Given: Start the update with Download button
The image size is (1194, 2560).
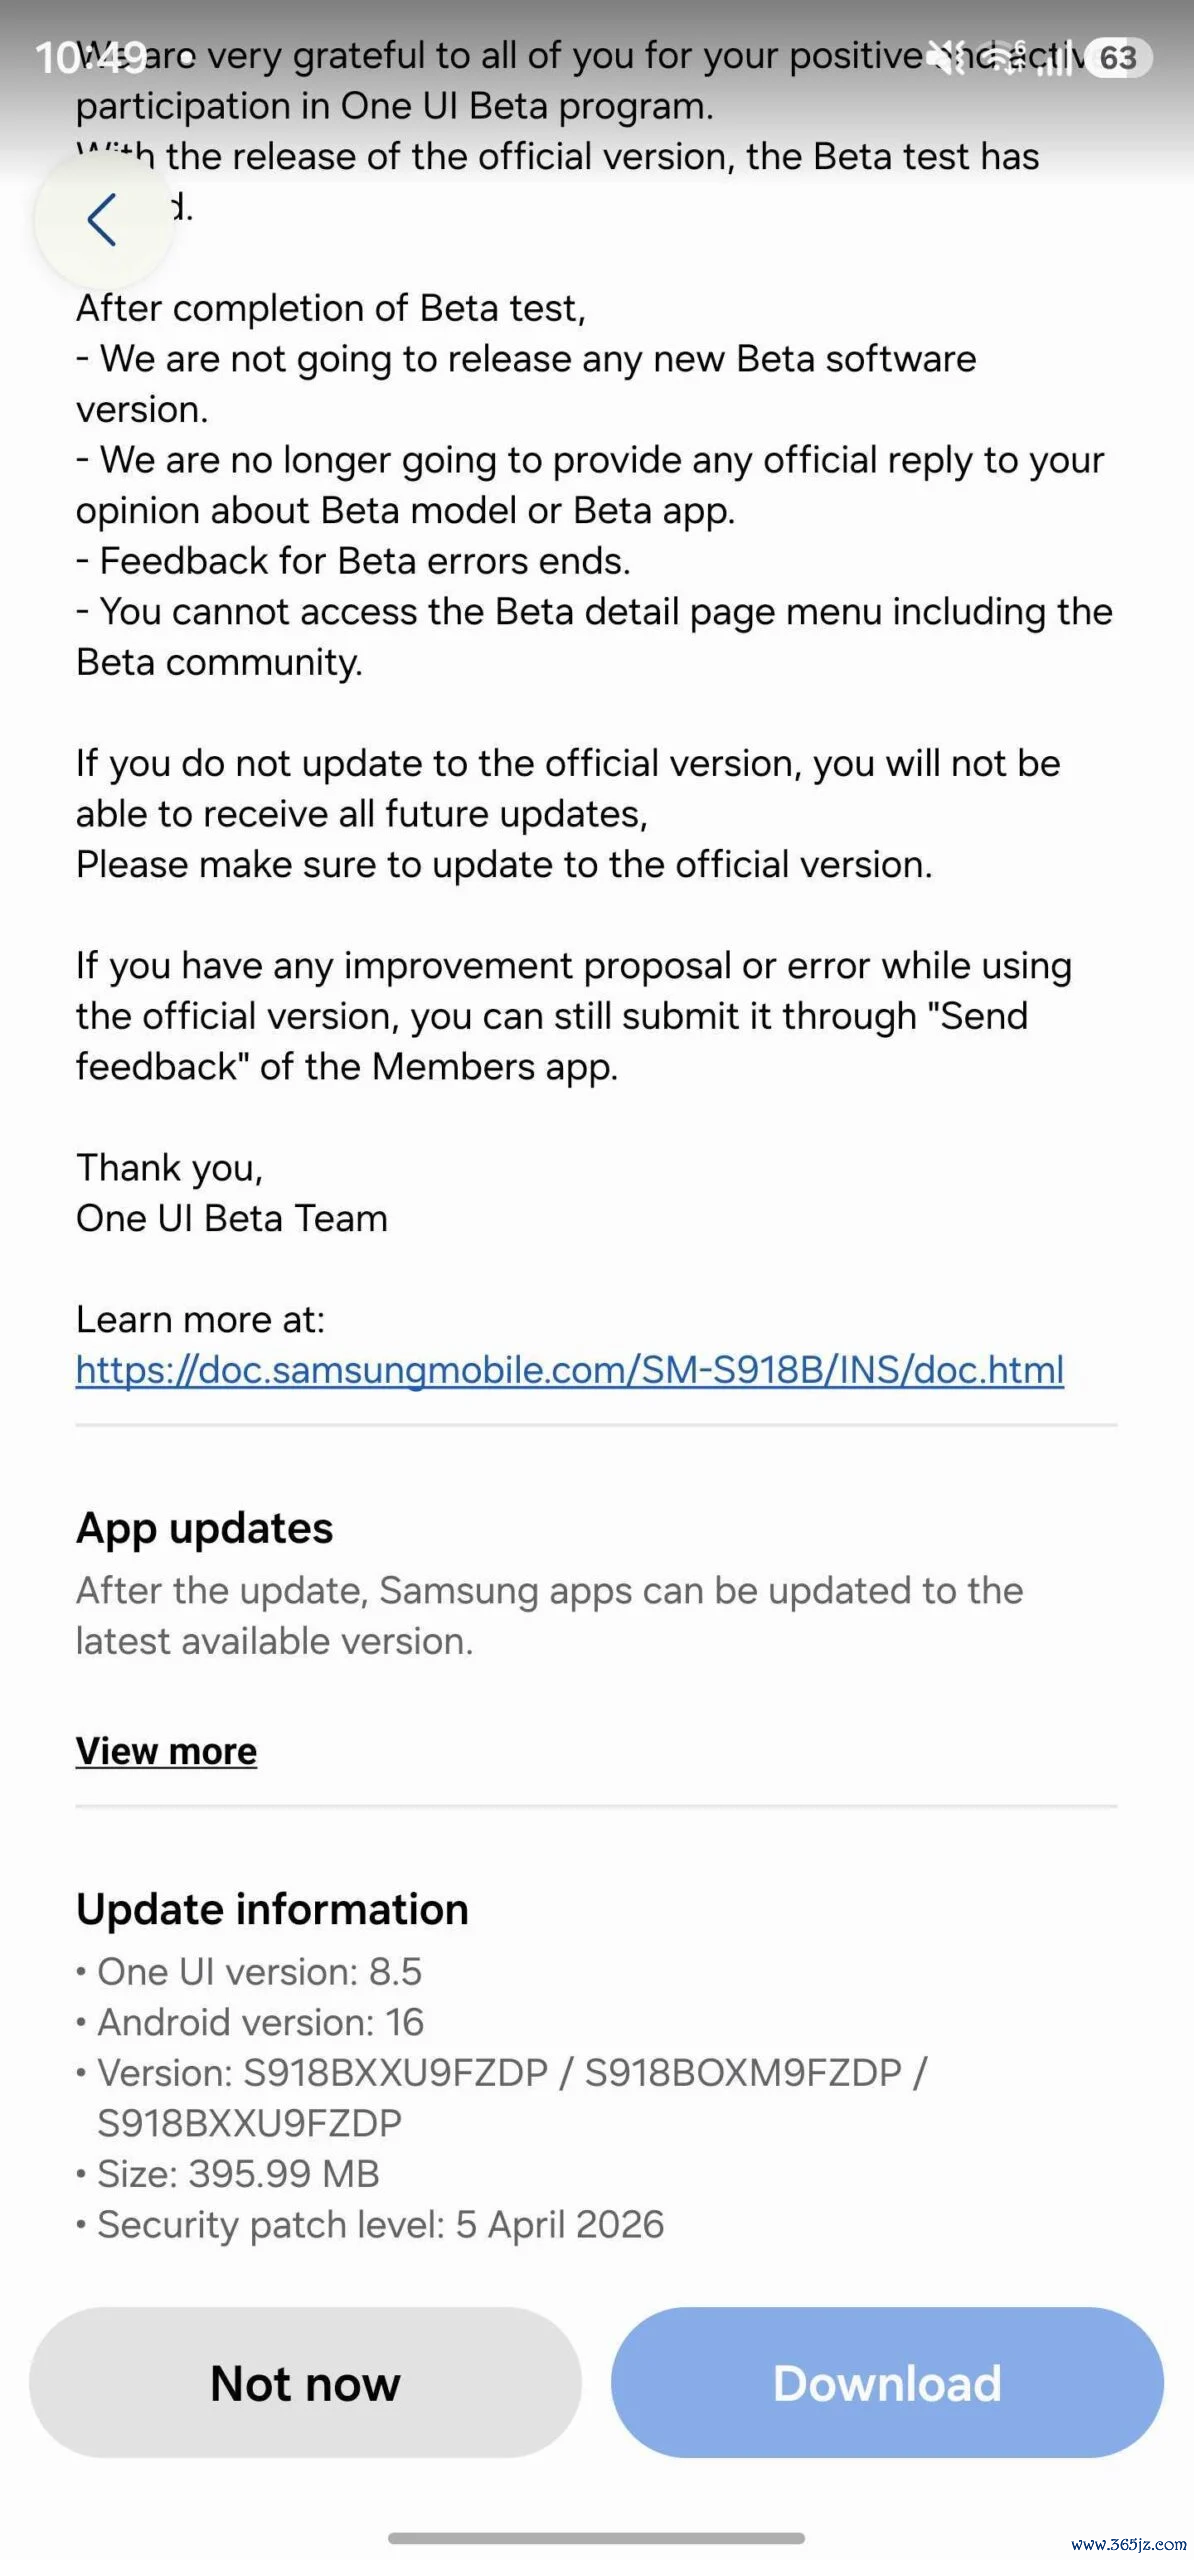Looking at the screenshot, I should [x=887, y=2382].
